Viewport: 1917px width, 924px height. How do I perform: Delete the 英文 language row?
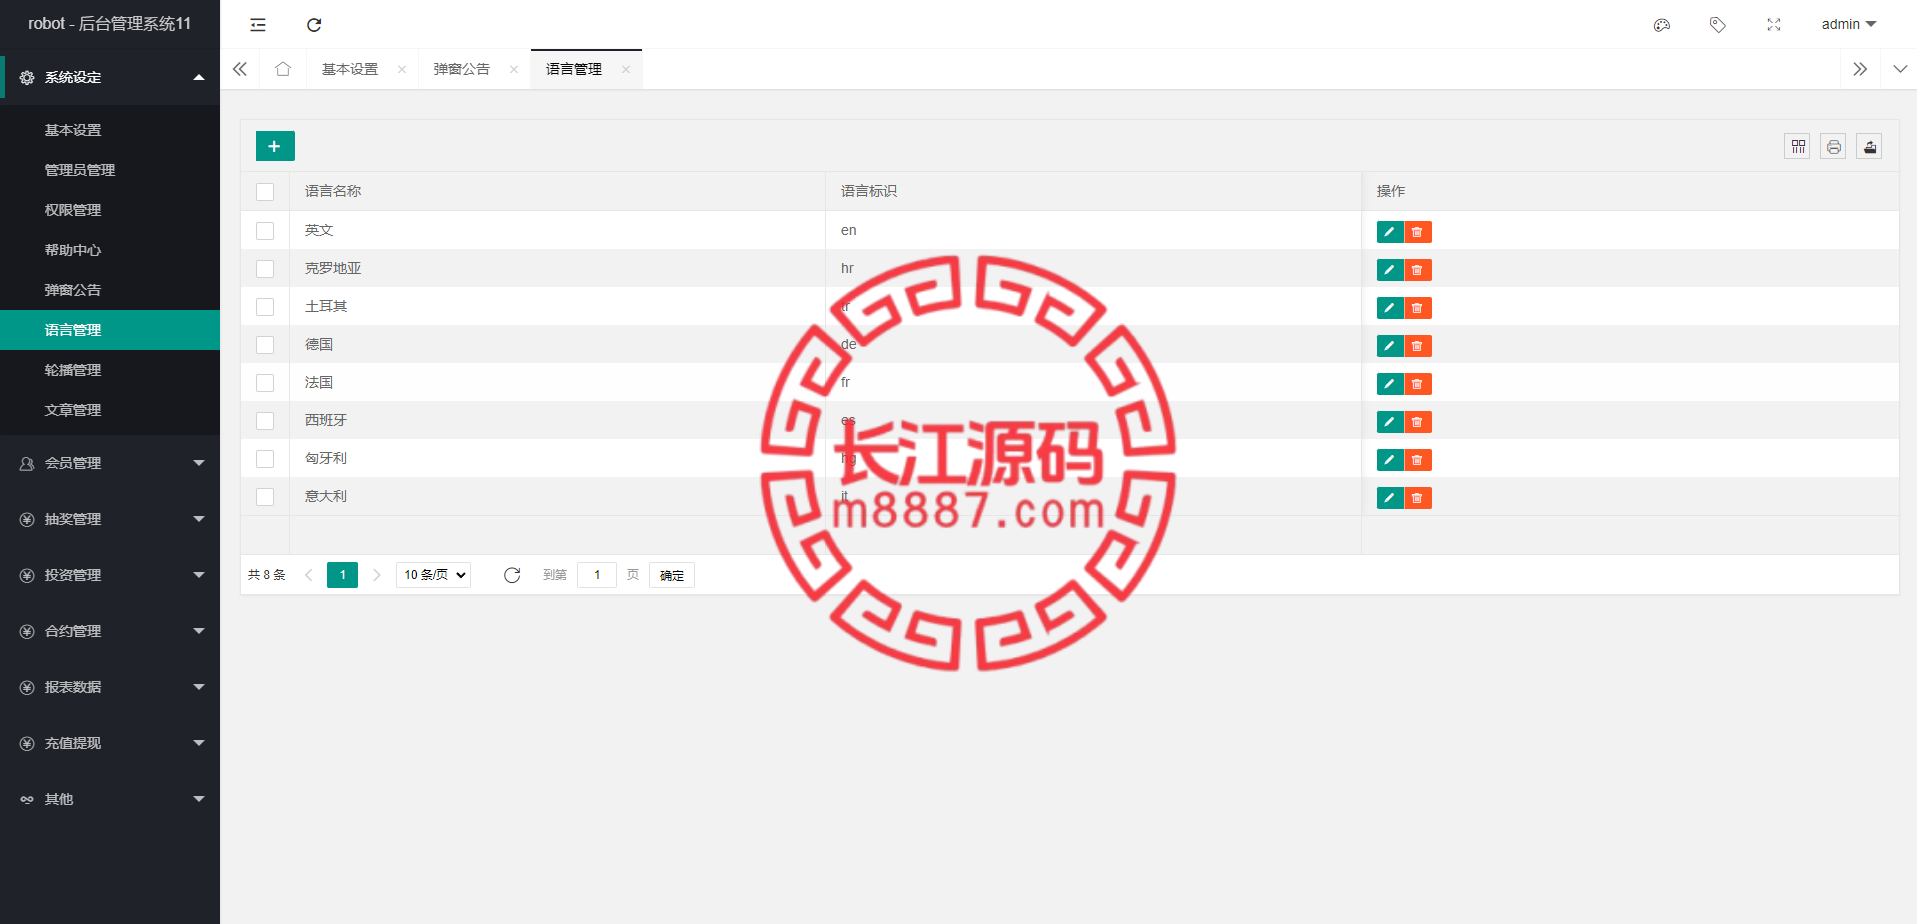click(x=1418, y=232)
